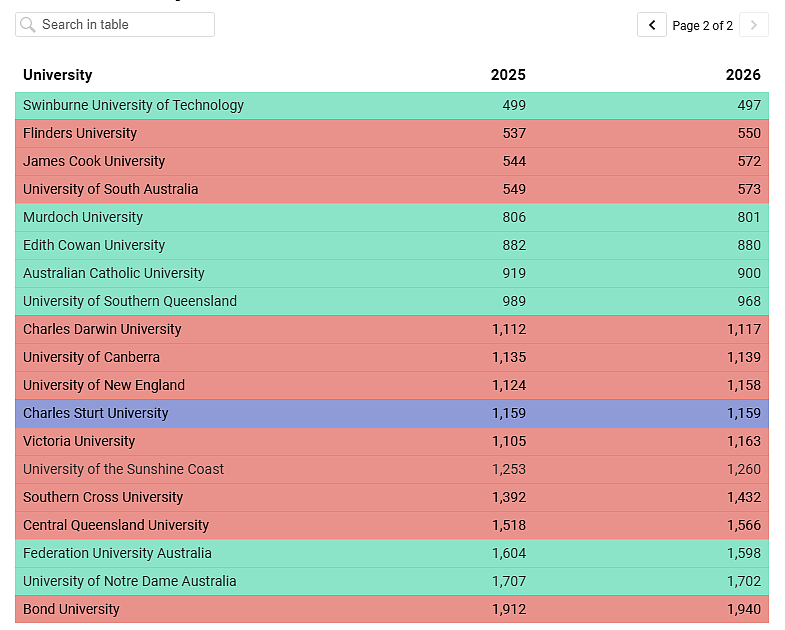
Task: Click the Page 2 of 2 label
Action: [702, 26]
